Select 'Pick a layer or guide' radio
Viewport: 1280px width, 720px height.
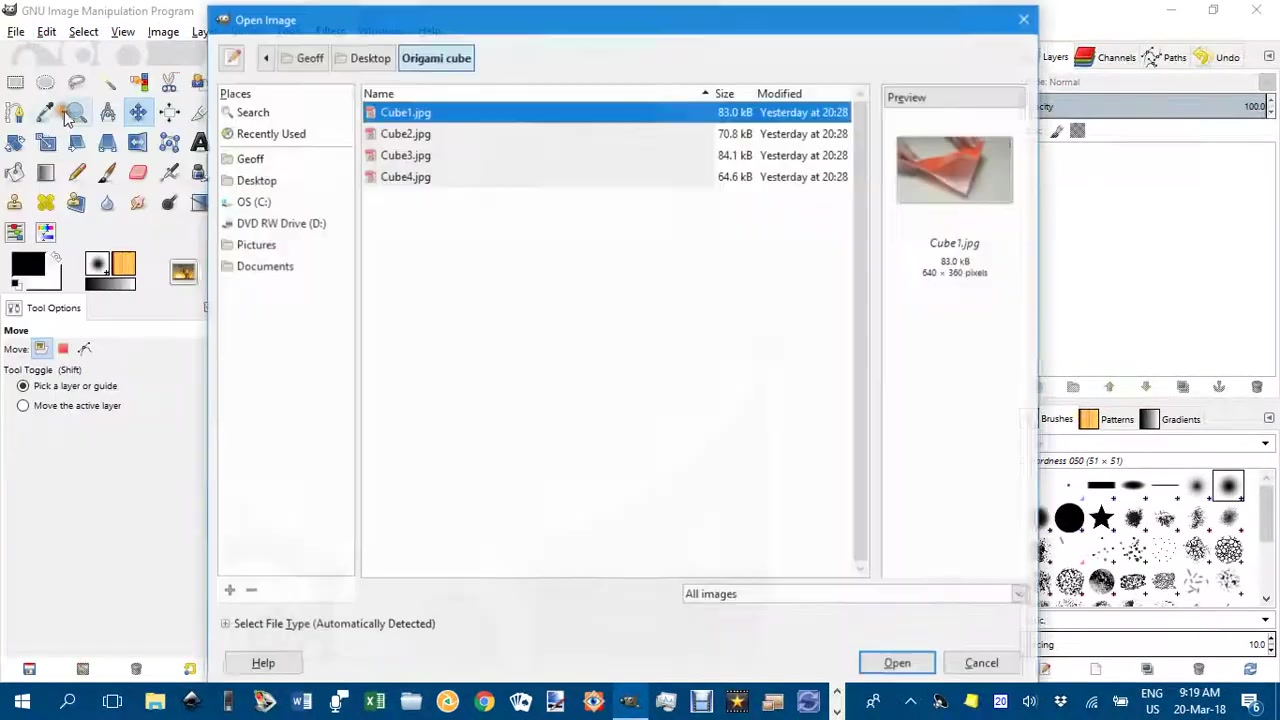click(x=23, y=386)
